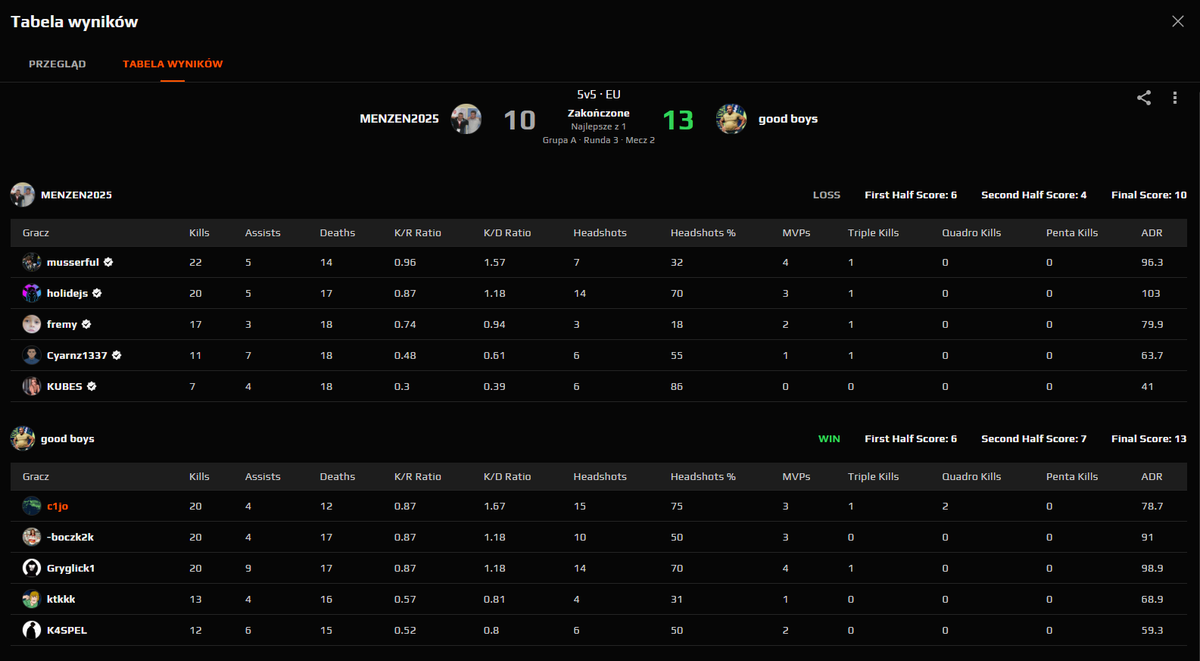Open player profile fremy
Image resolution: width=1200 pixels, height=661 pixels.
click(62, 324)
